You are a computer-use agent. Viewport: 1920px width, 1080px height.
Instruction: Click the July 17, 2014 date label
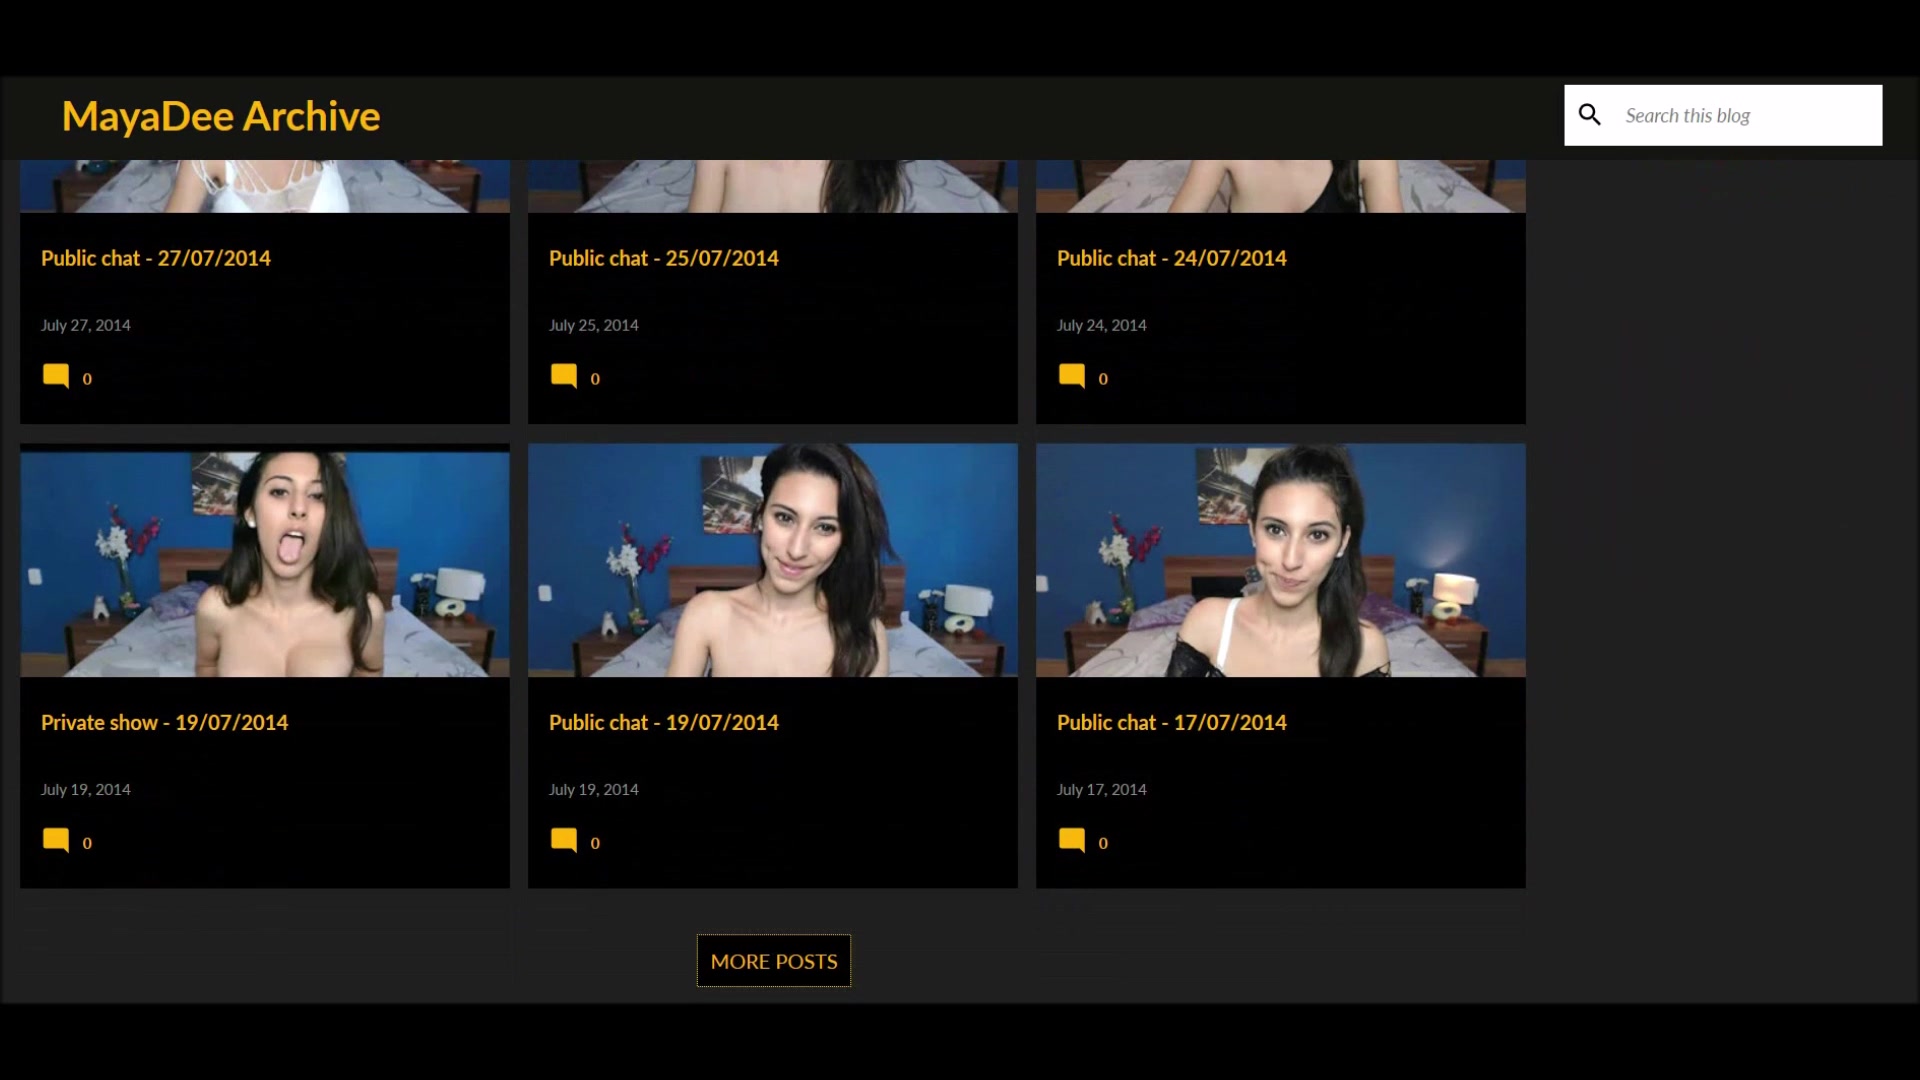[x=1101, y=789]
